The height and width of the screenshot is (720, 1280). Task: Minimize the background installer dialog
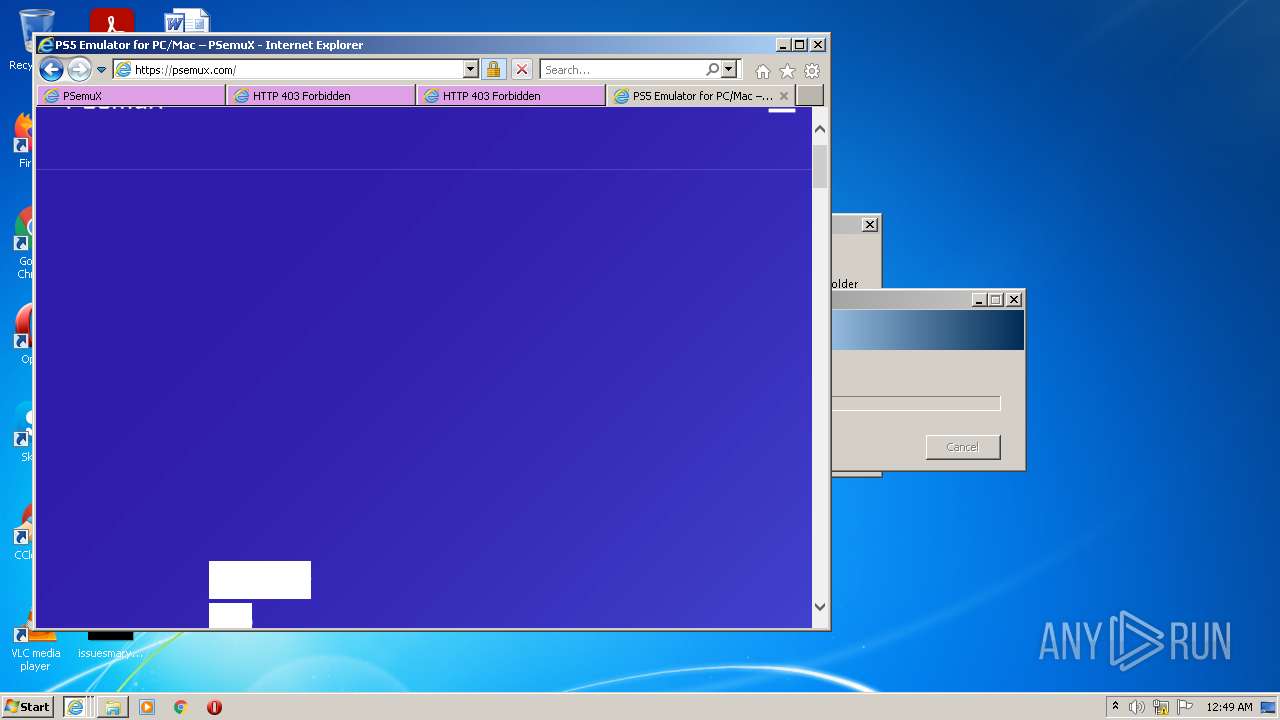[x=979, y=300]
